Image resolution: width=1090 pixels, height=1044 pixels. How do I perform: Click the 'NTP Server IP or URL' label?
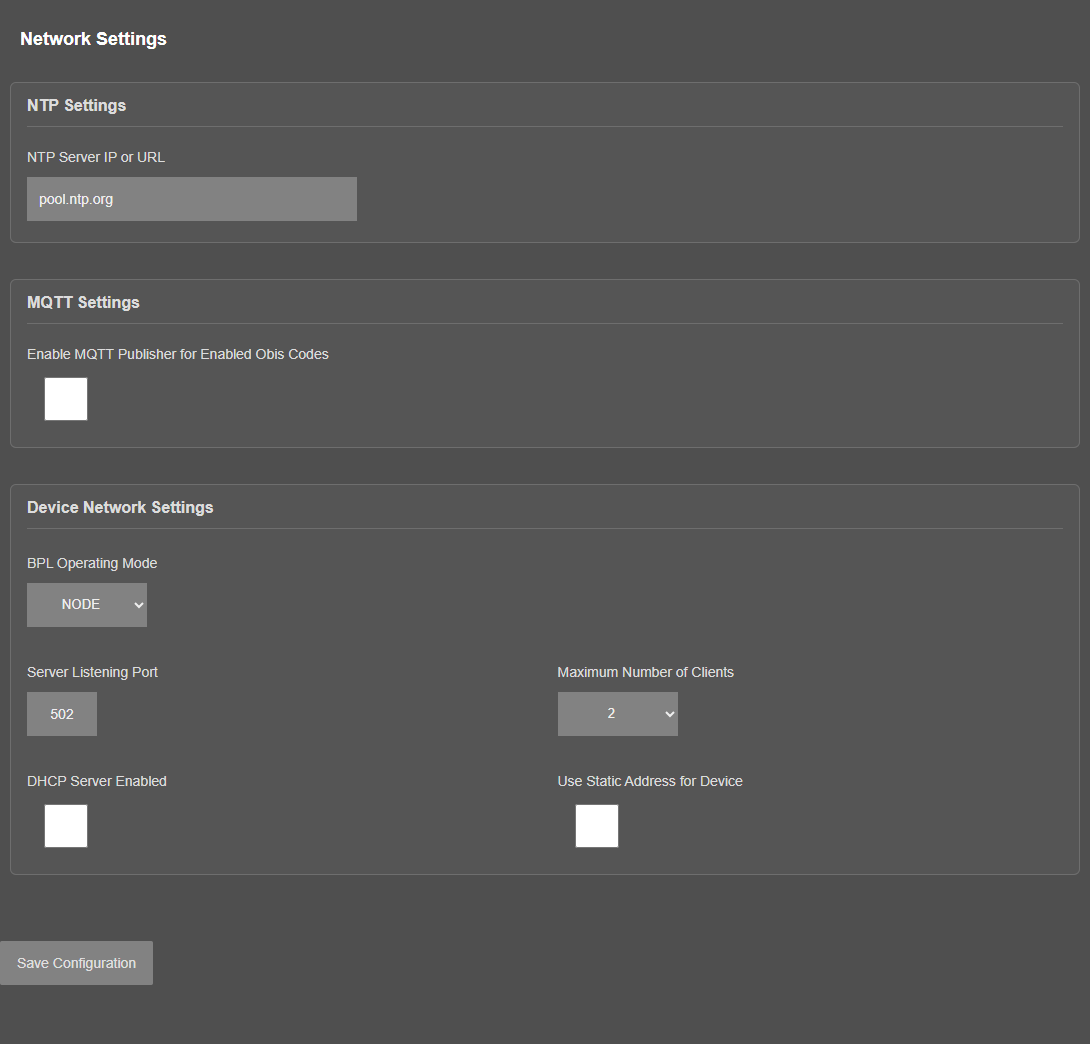(x=96, y=157)
